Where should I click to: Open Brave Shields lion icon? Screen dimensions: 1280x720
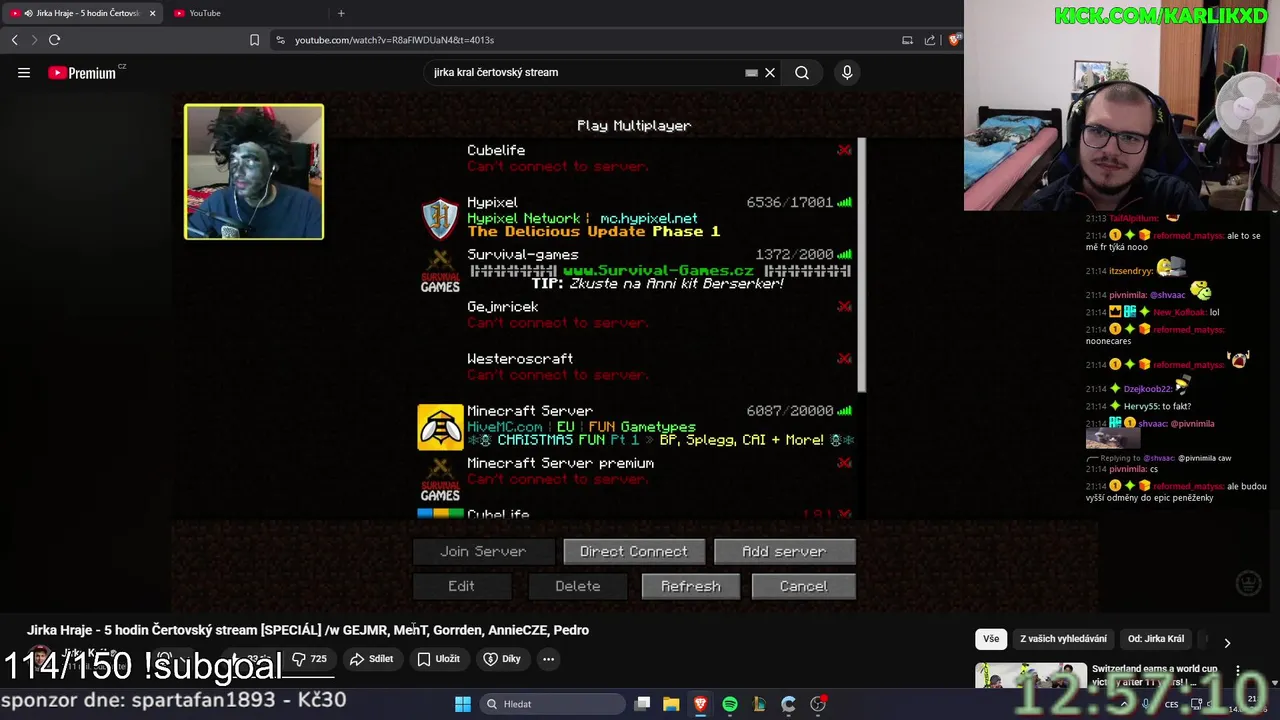[x=954, y=40]
